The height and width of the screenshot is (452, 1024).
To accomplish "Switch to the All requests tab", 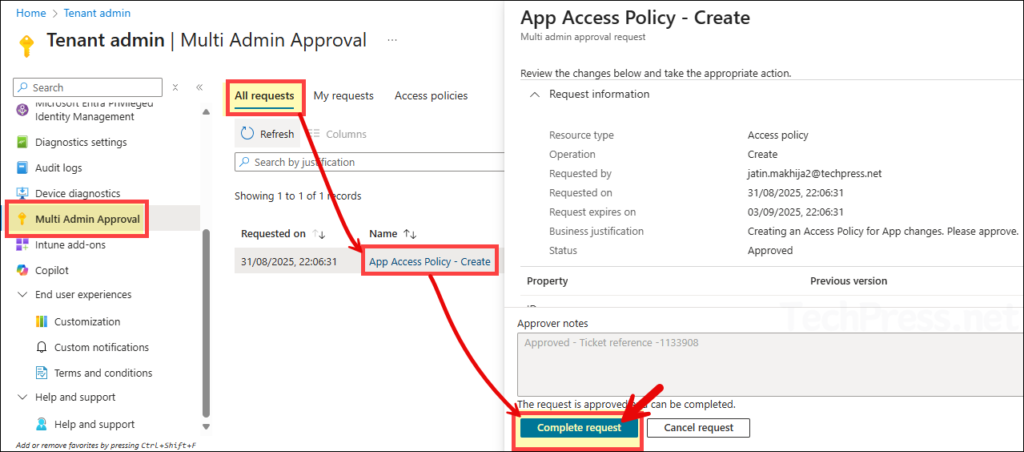I will 264,96.
